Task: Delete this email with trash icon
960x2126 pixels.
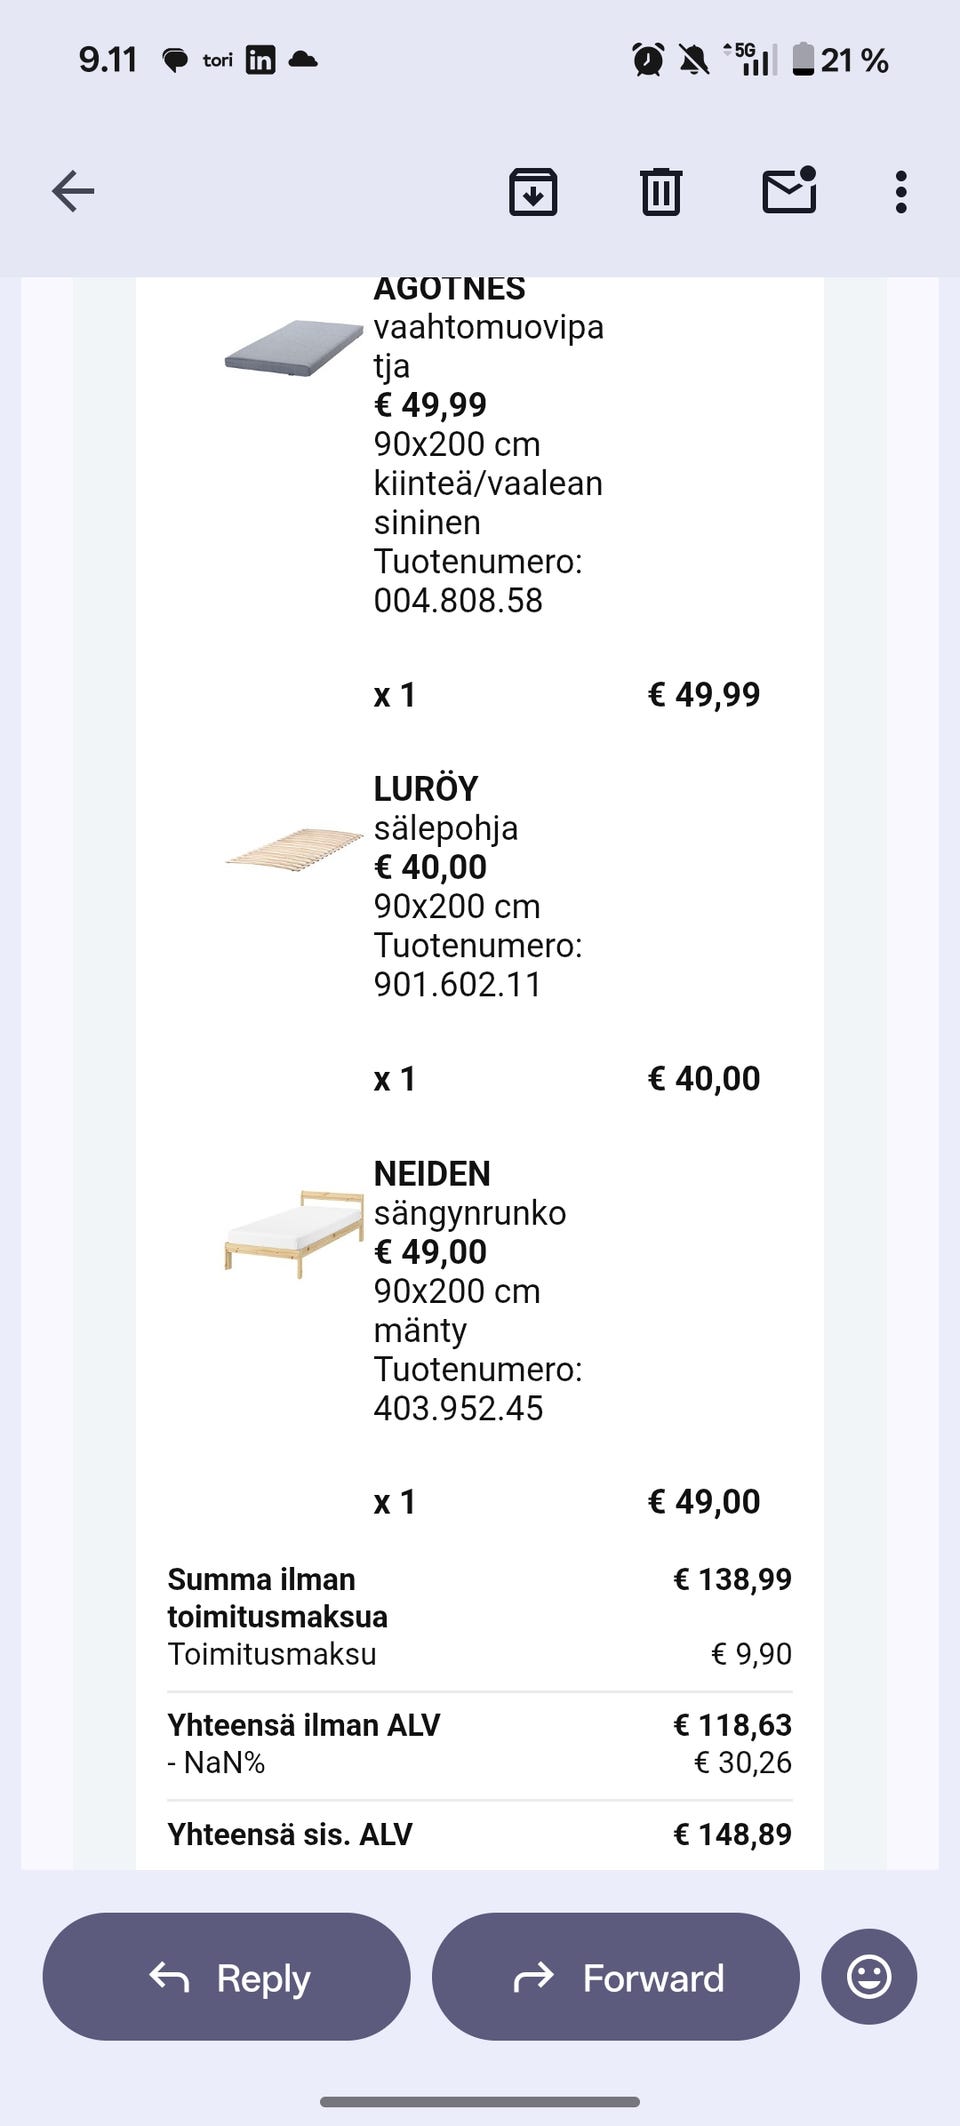Action: click(x=660, y=192)
